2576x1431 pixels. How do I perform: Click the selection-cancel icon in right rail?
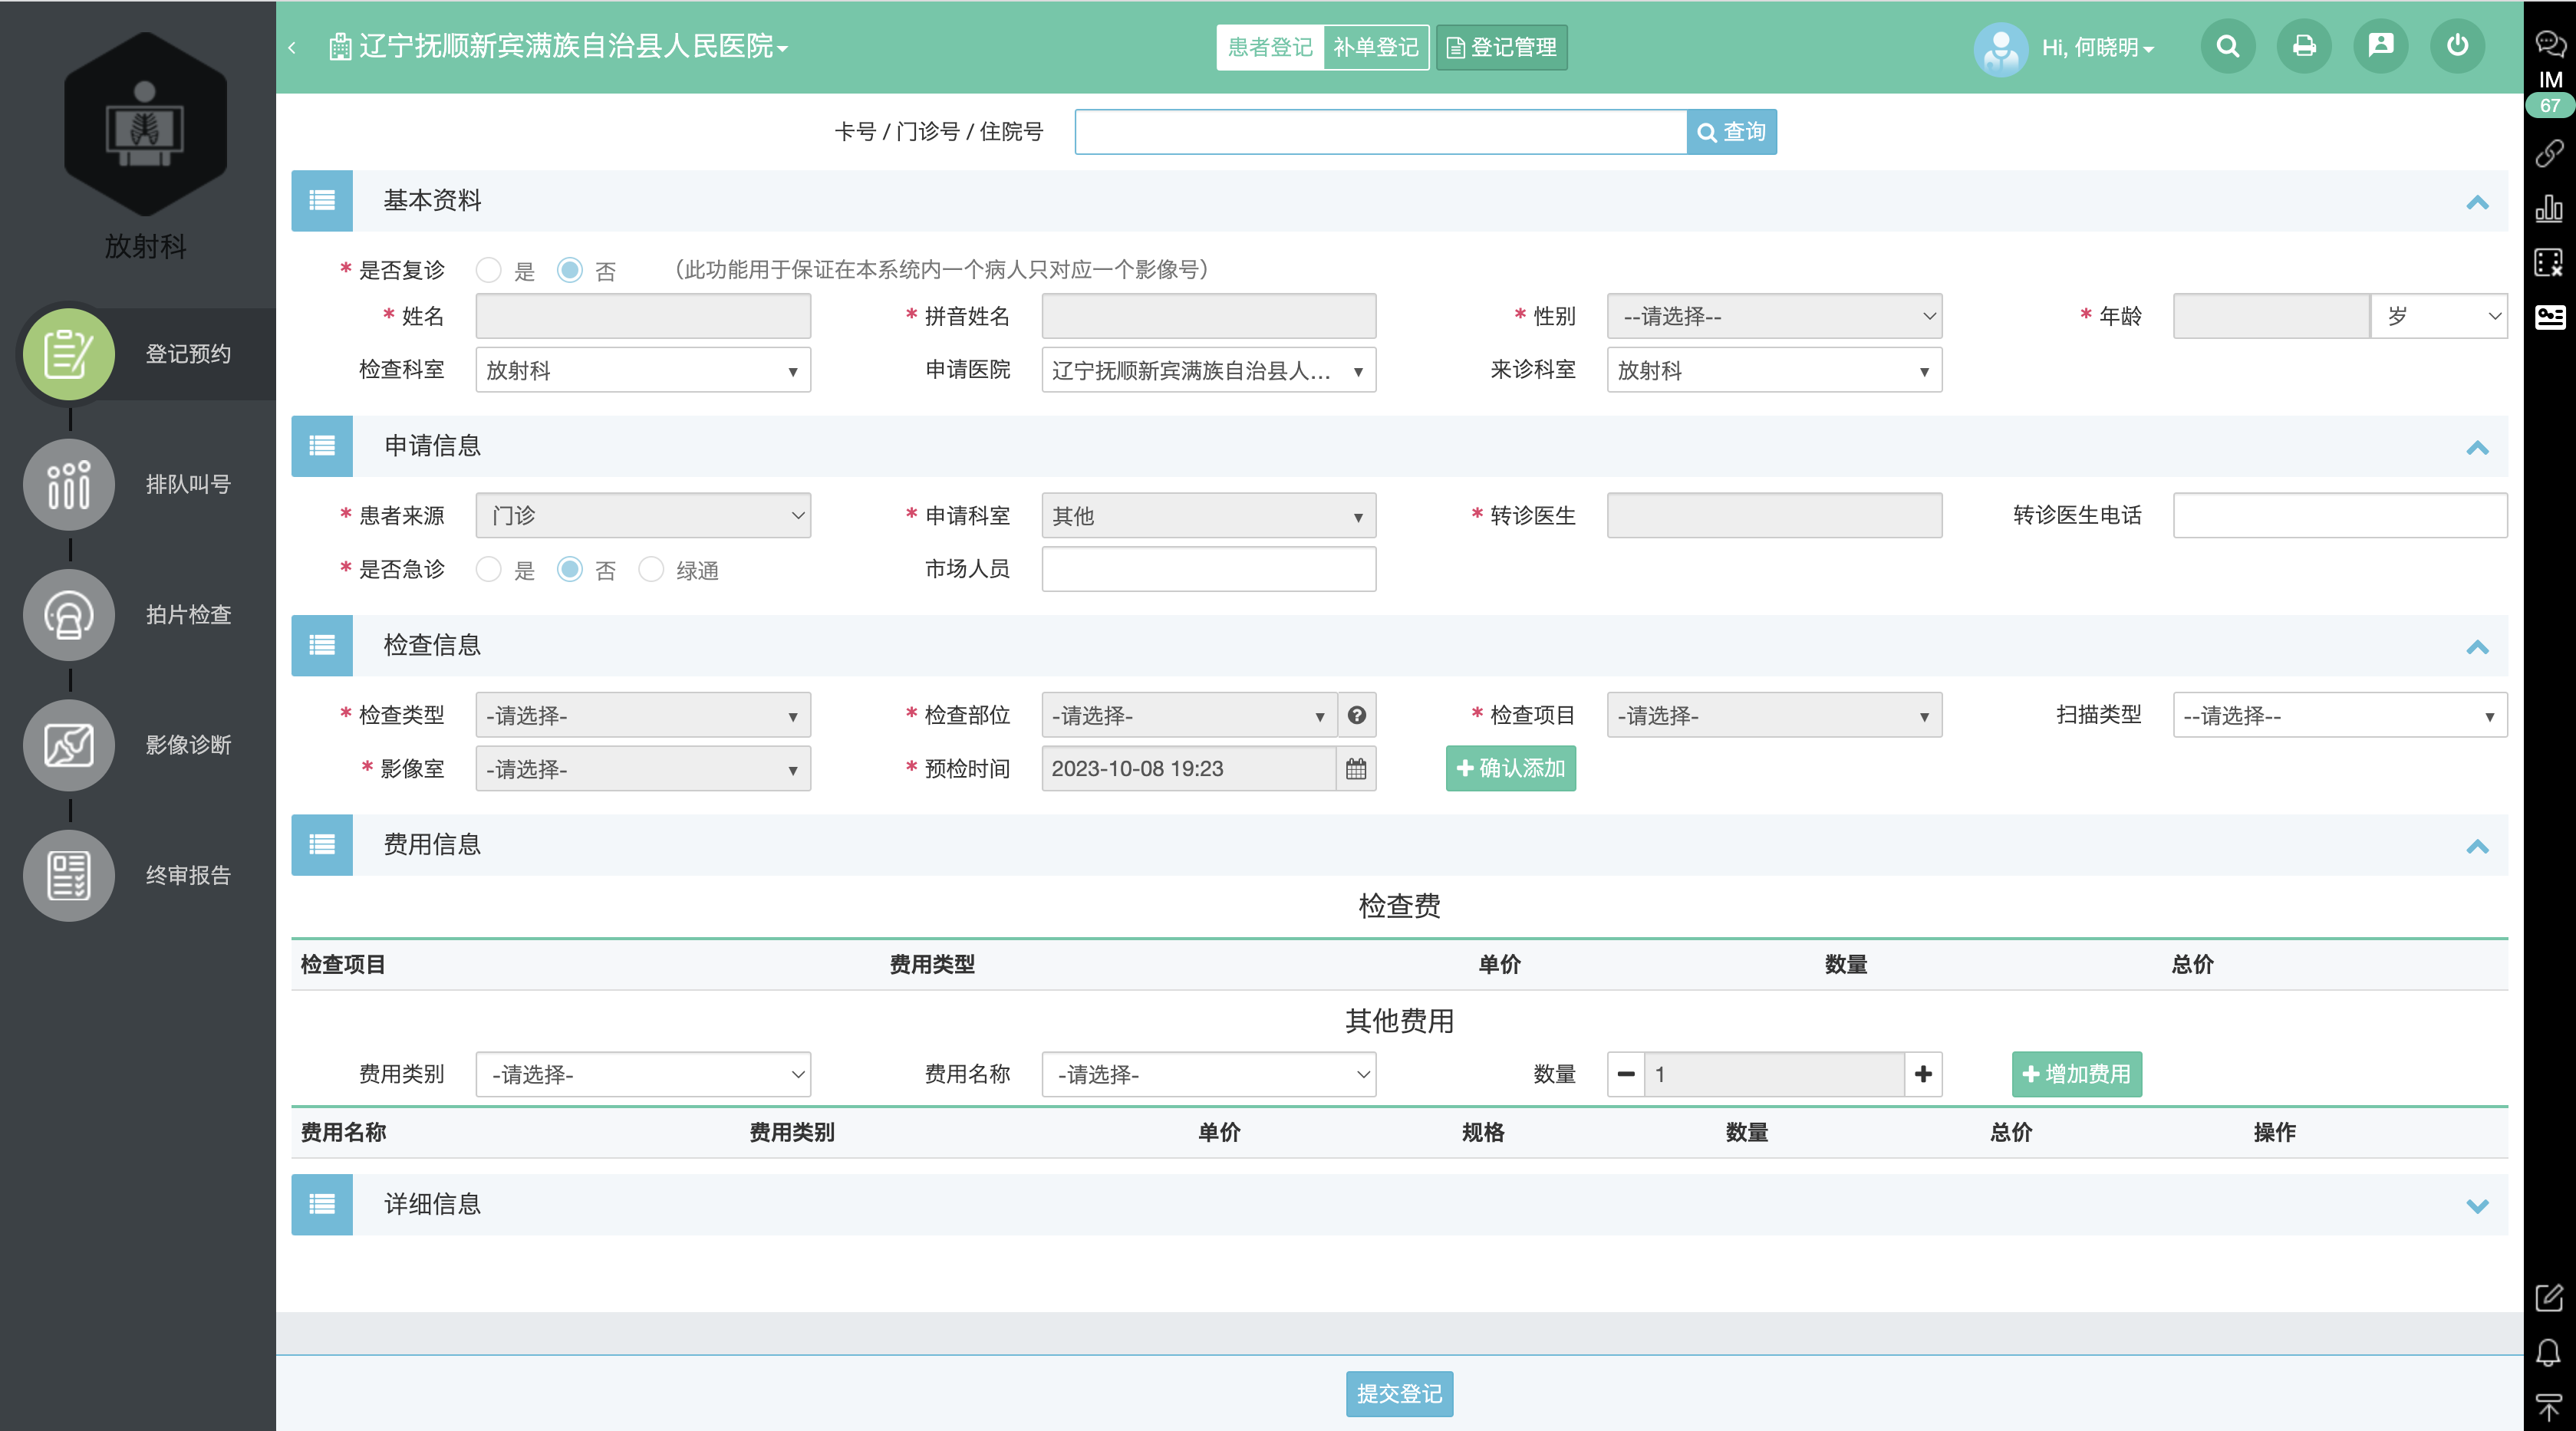2549,263
